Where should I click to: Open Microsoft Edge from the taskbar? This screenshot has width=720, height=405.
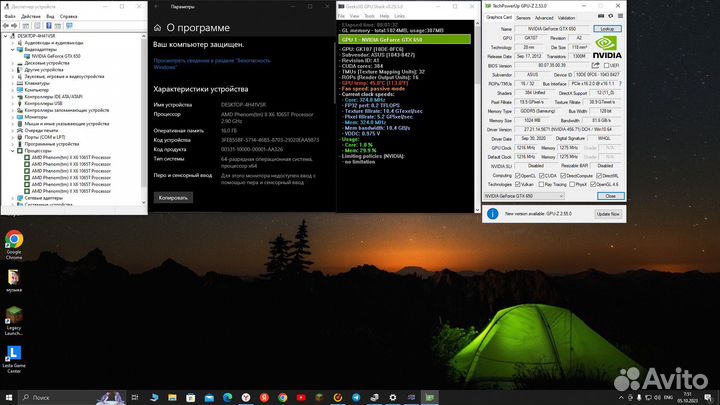[x=227, y=398]
